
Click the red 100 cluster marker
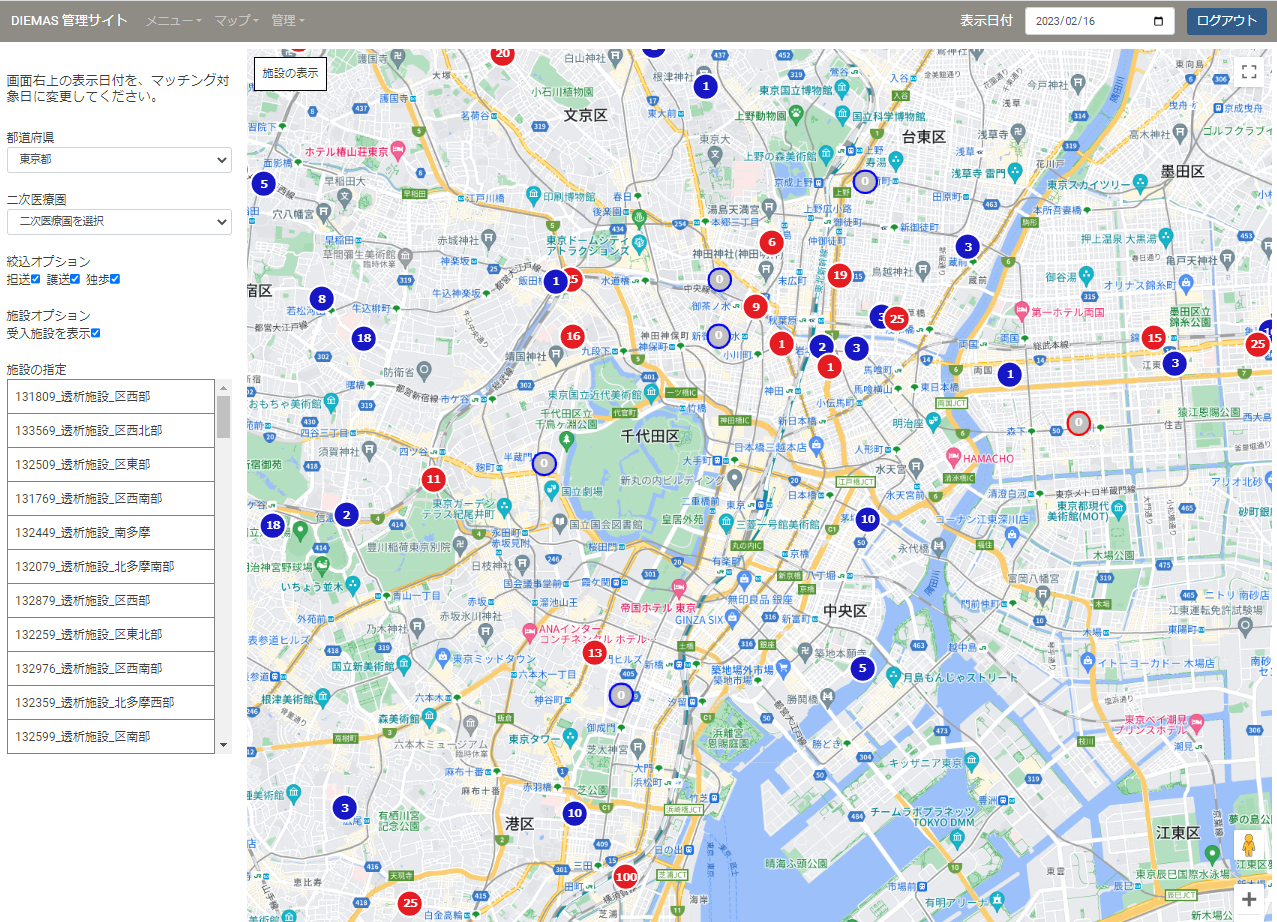click(x=626, y=877)
